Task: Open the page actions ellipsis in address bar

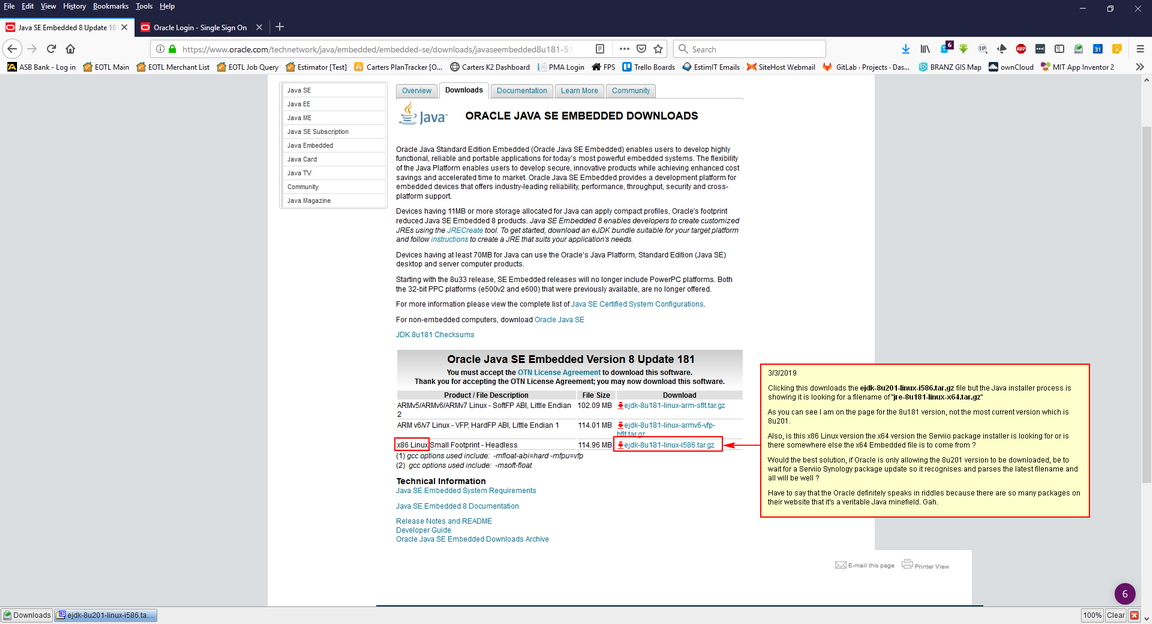Action: [x=623, y=48]
